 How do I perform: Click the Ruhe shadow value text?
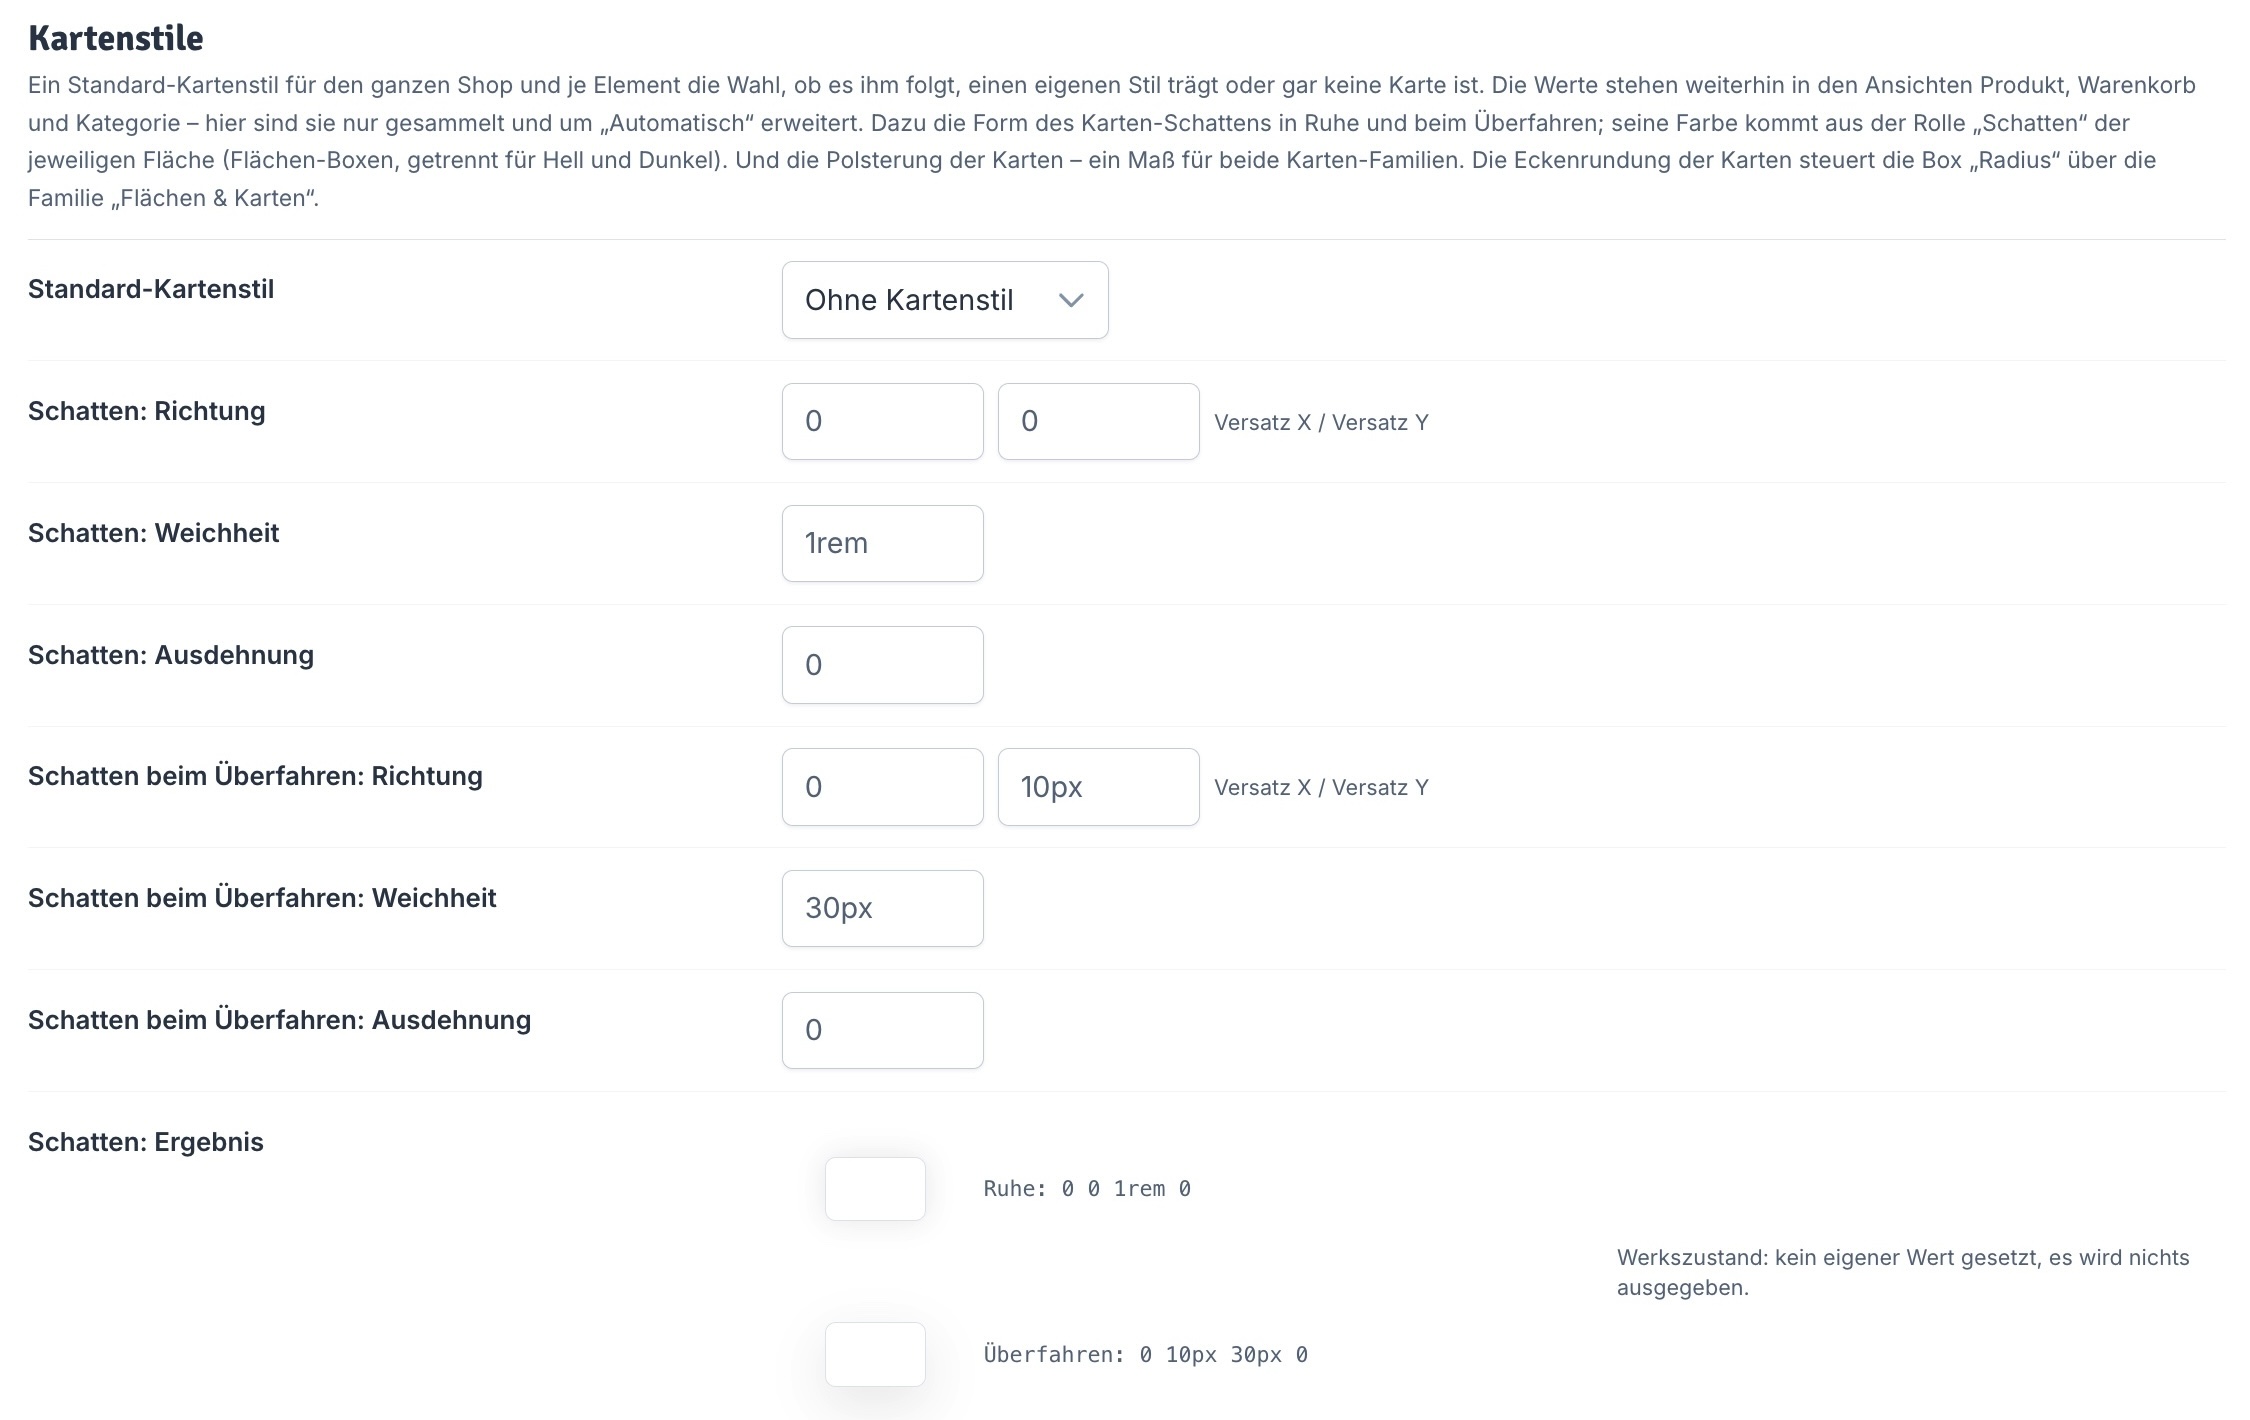(1087, 1189)
